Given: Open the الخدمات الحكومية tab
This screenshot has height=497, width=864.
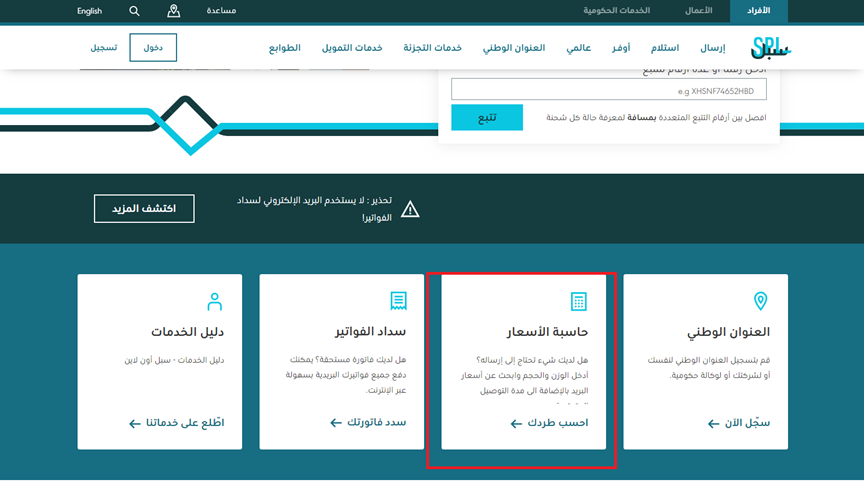Looking at the screenshot, I should (617, 11).
